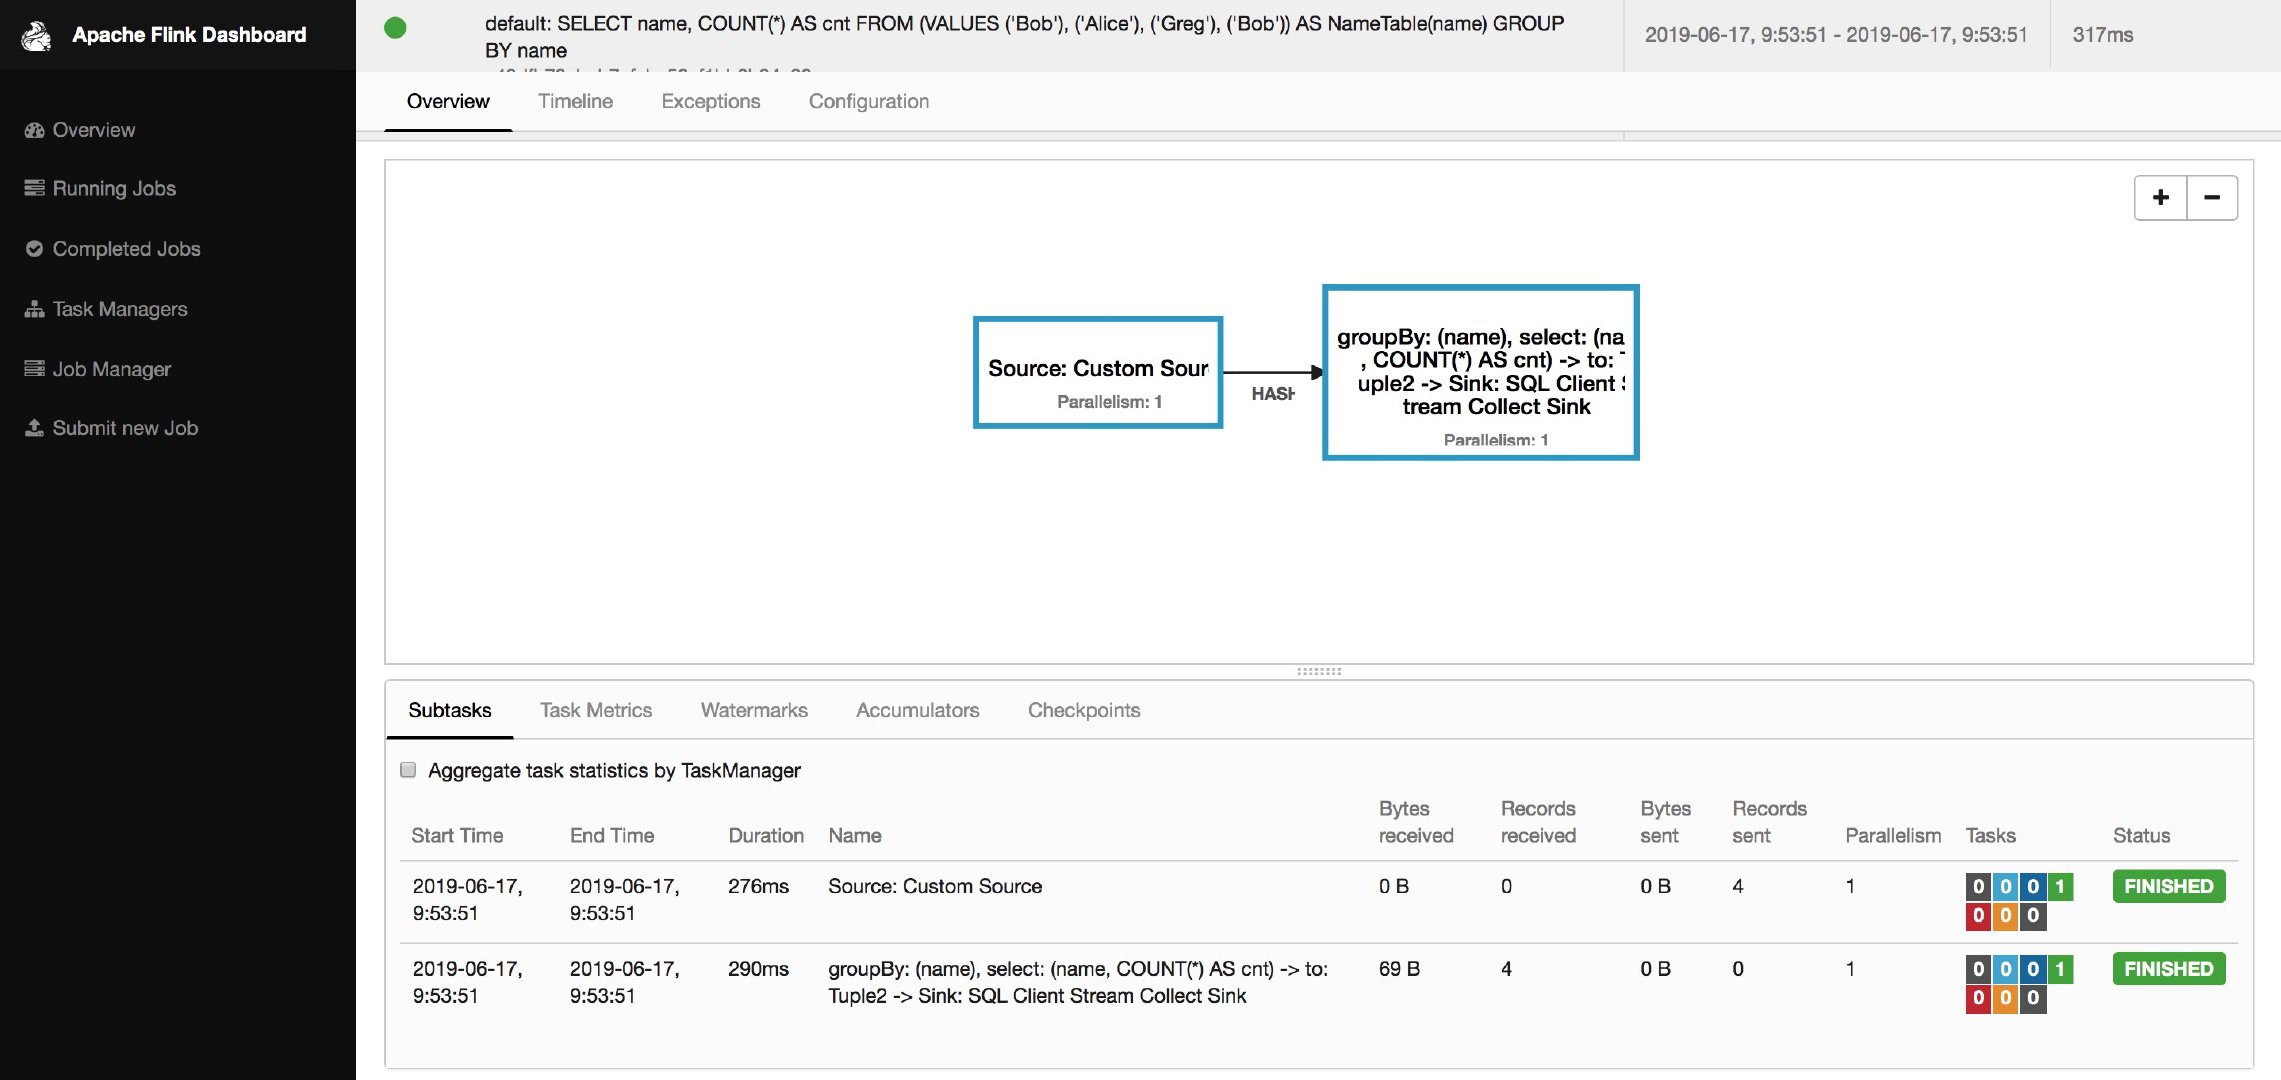This screenshot has height=1080, width=2281.
Task: Zoom in on the job graph
Action: point(2160,197)
